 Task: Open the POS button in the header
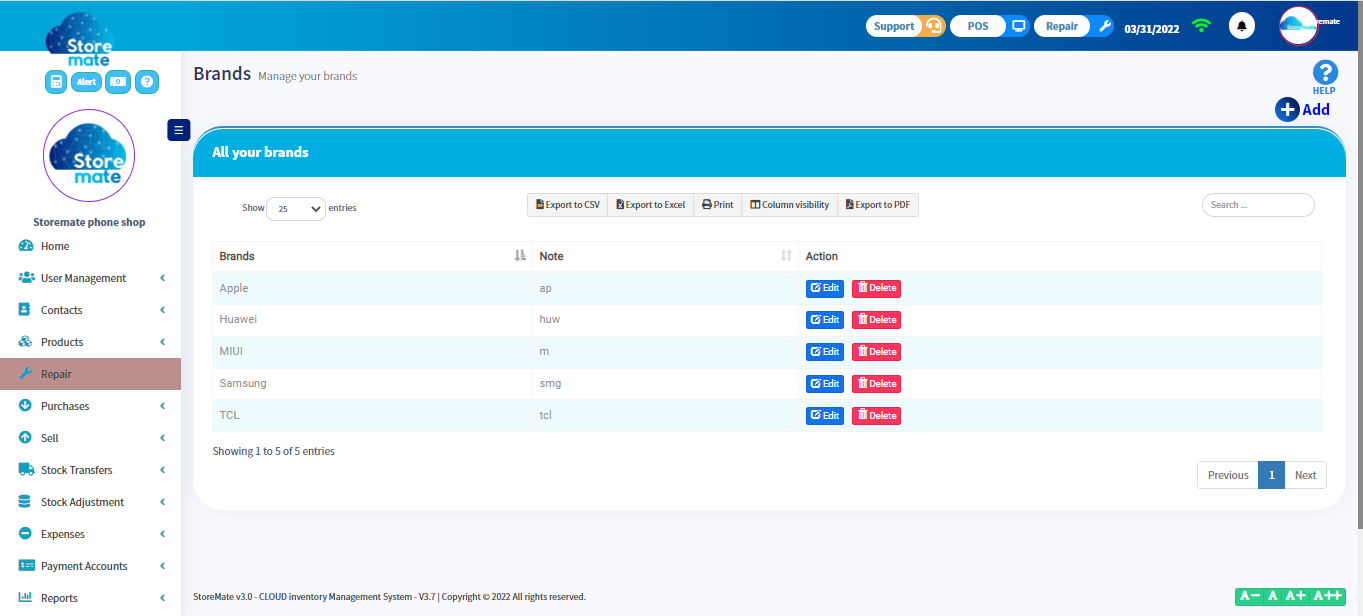tap(989, 26)
